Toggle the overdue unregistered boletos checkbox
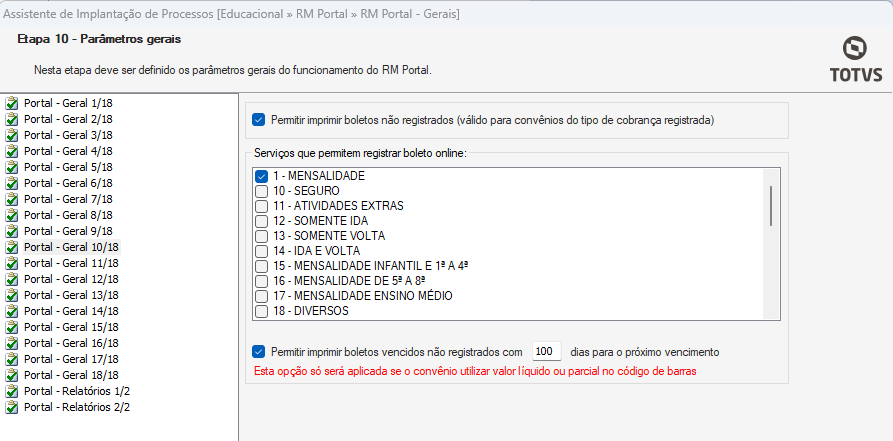 coord(259,352)
